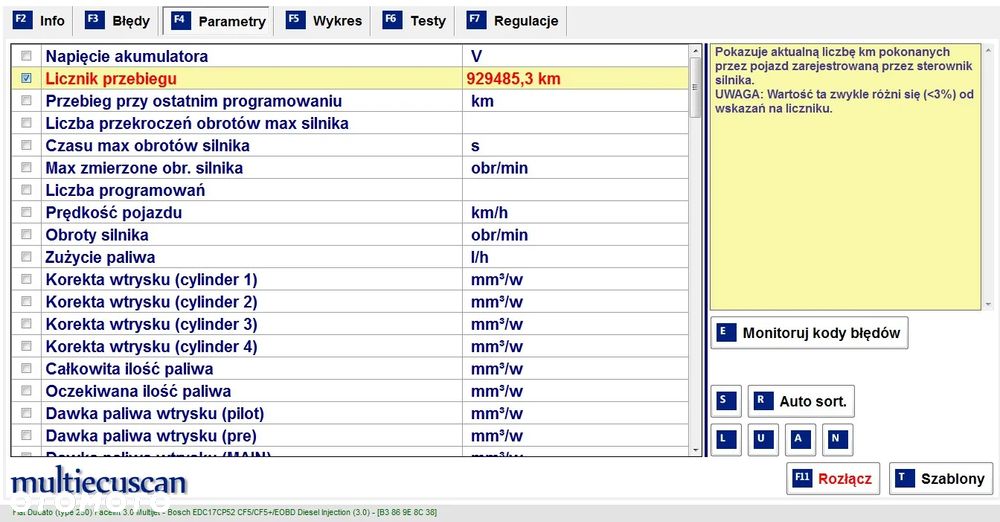The height and width of the screenshot is (522, 1000).
Task: Click the N icon button
Action: tap(836, 439)
